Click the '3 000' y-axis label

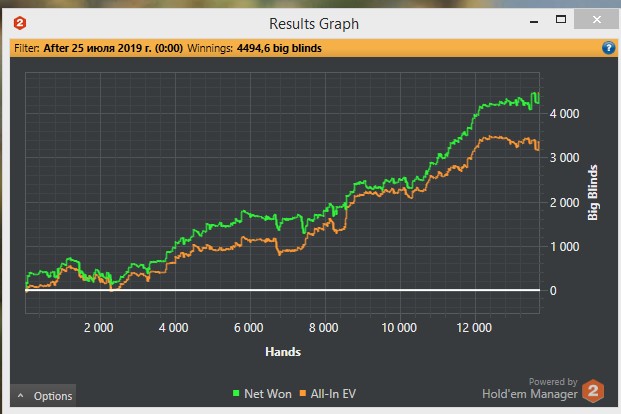point(564,158)
